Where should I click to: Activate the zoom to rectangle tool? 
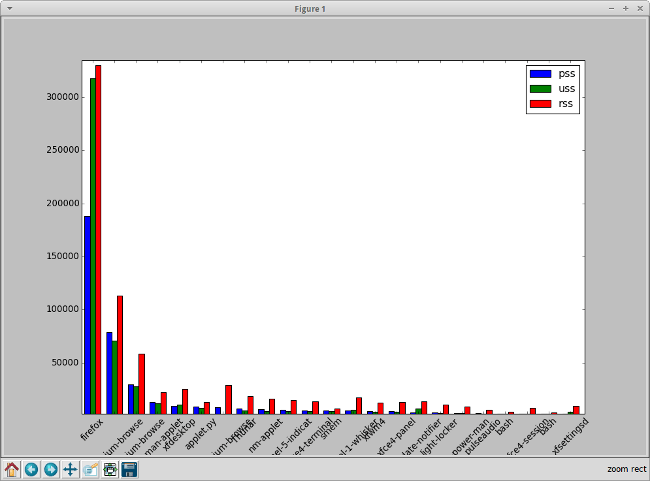coord(90,469)
